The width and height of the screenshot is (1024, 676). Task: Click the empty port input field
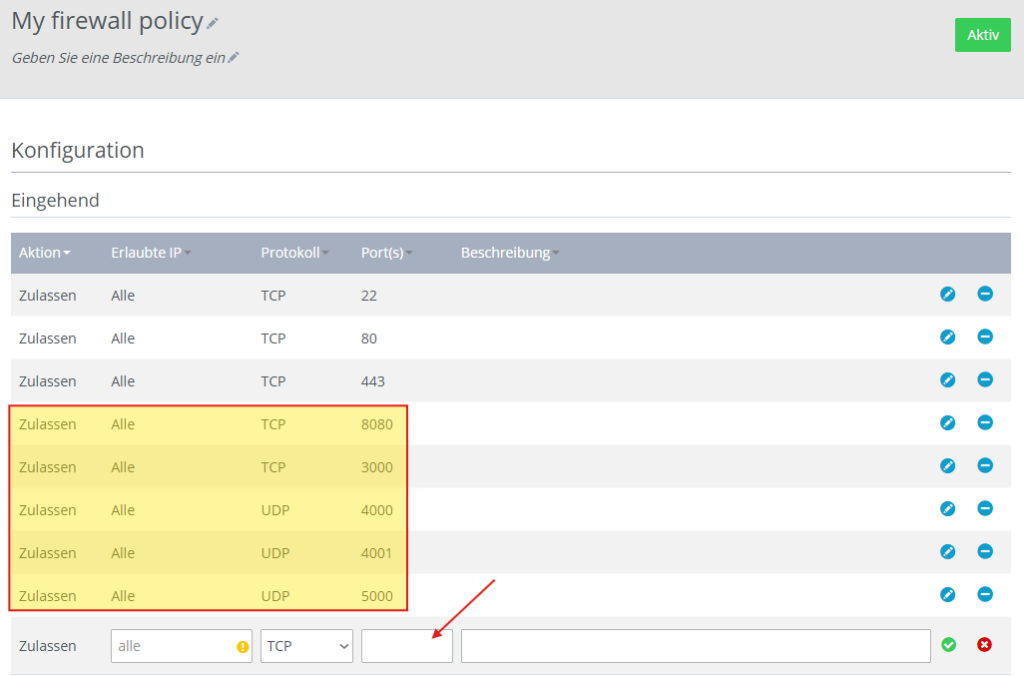pyautogui.click(x=406, y=646)
